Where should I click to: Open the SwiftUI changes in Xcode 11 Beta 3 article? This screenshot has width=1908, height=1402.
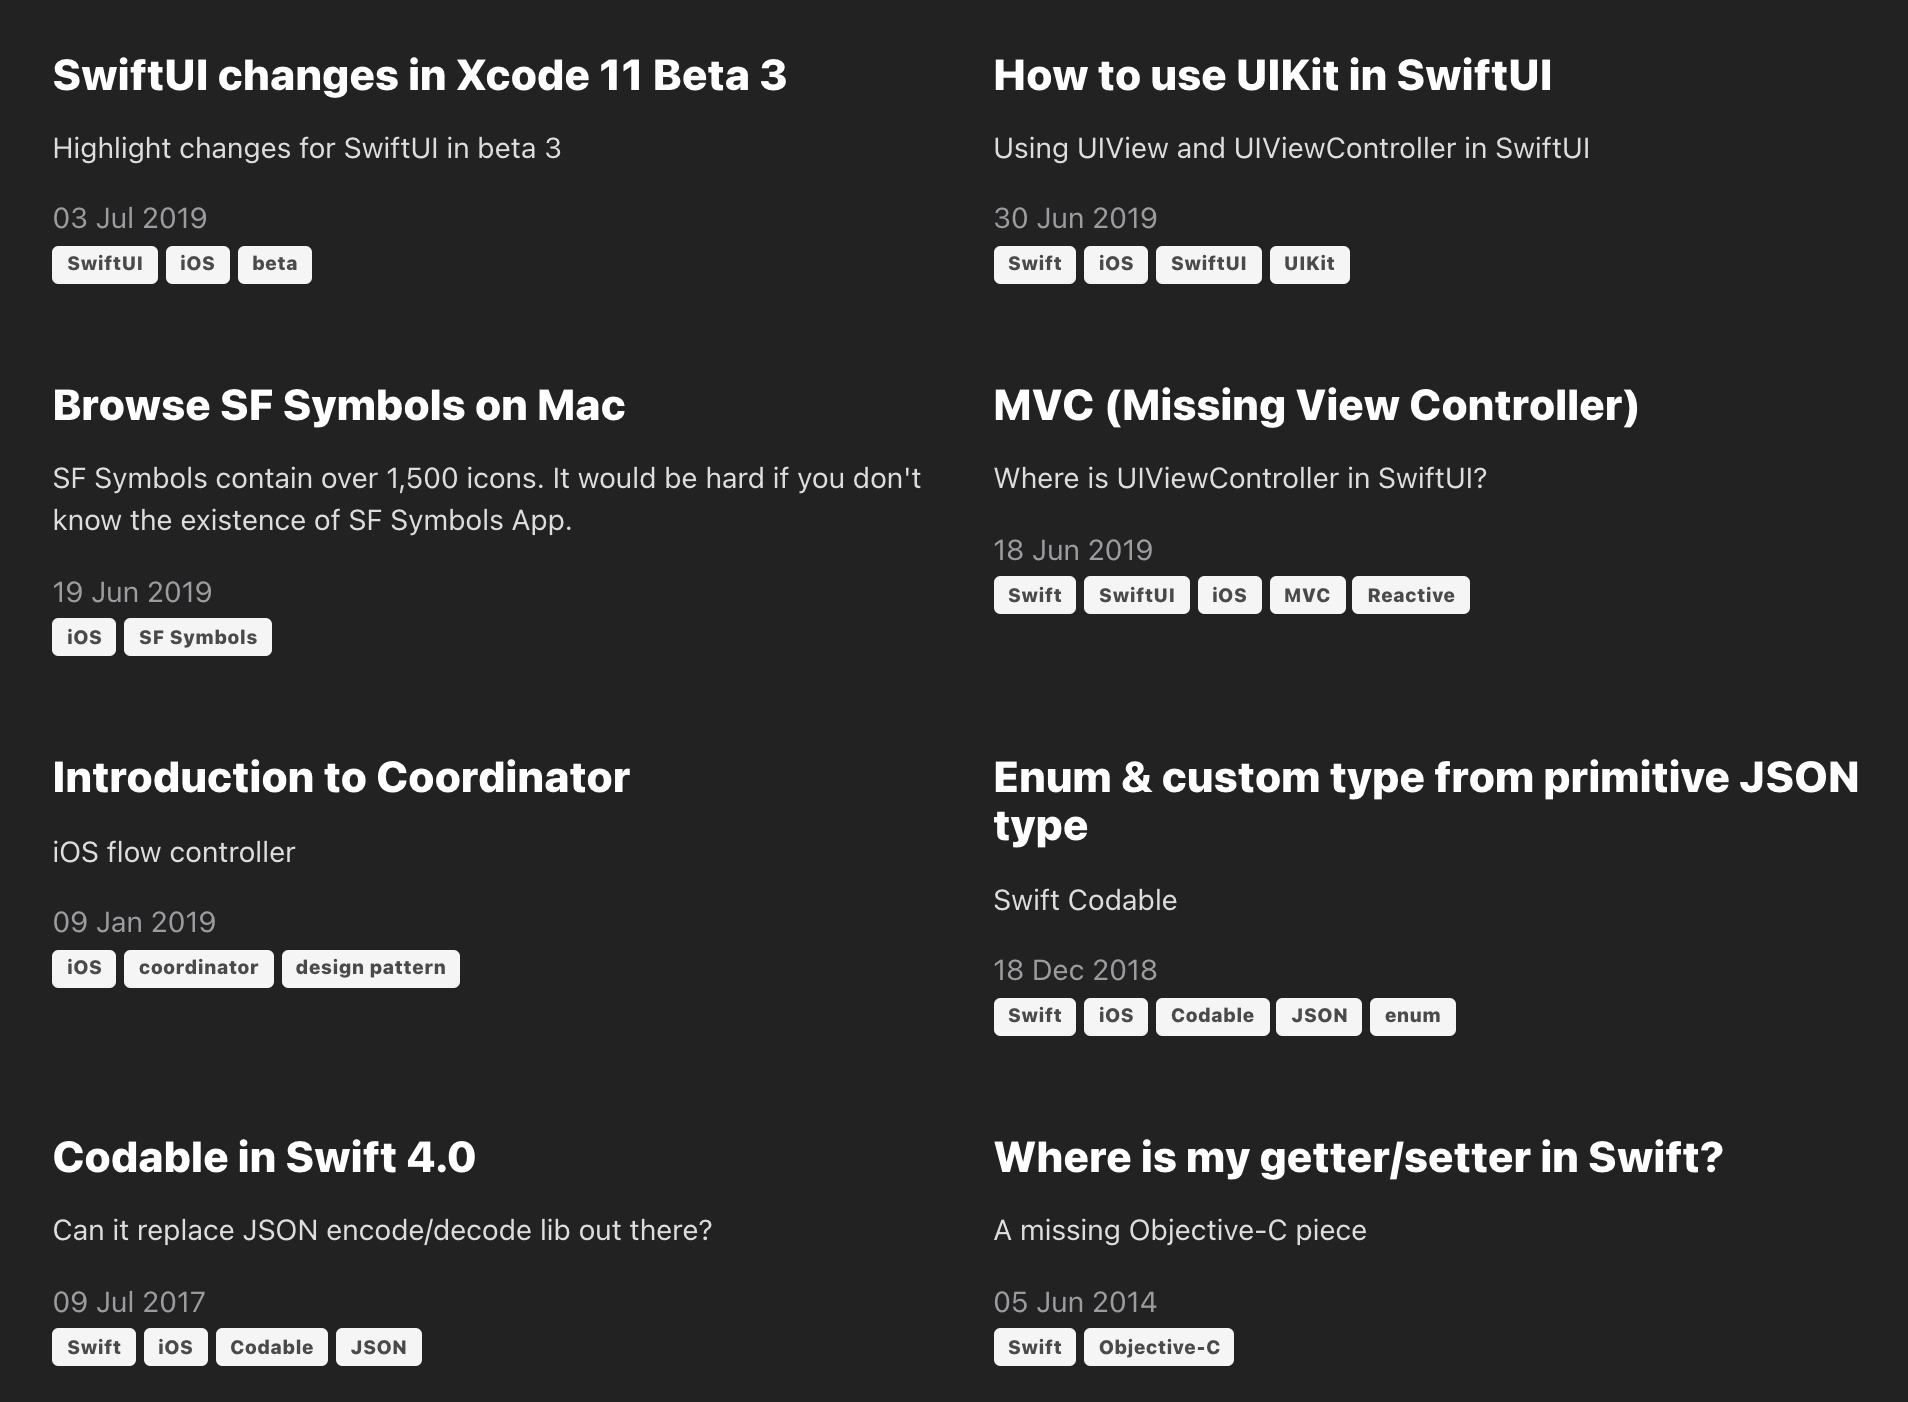[x=419, y=76]
